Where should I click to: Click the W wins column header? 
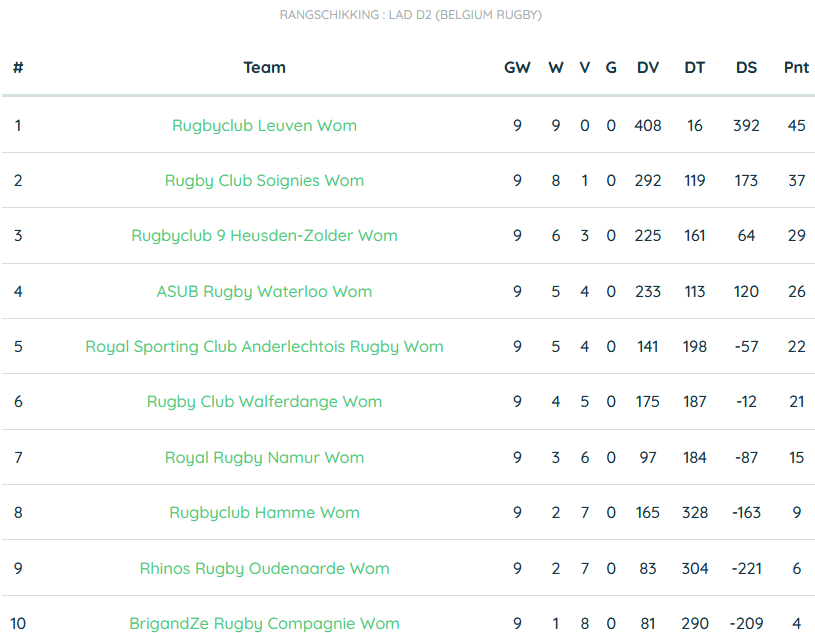[x=556, y=68]
